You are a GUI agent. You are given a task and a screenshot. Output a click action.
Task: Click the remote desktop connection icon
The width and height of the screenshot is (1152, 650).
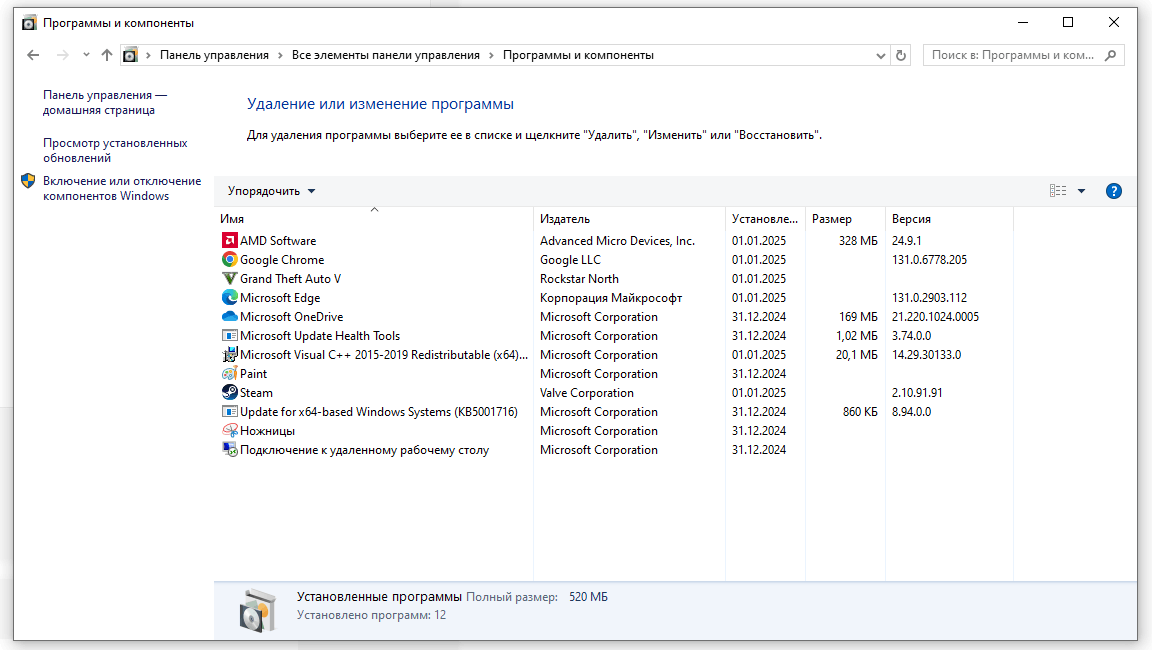tap(229, 450)
